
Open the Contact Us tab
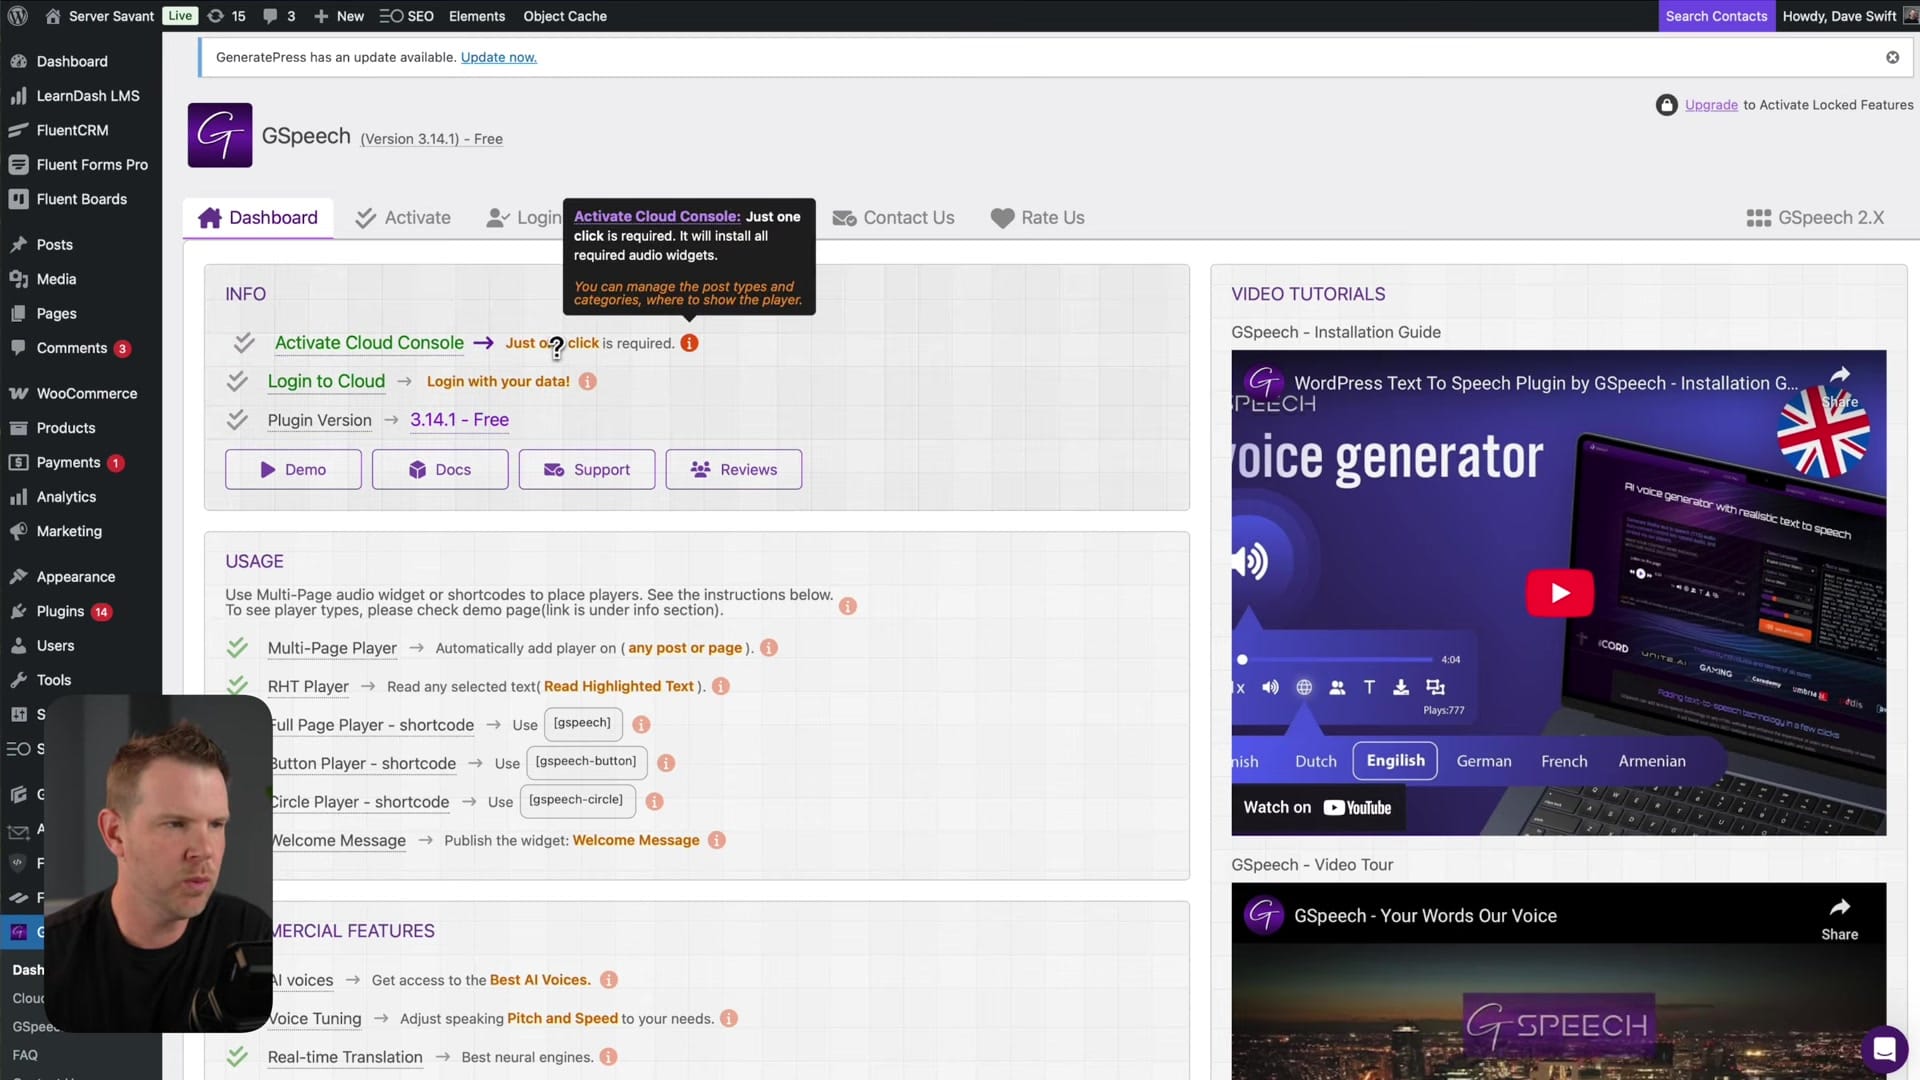coord(893,218)
